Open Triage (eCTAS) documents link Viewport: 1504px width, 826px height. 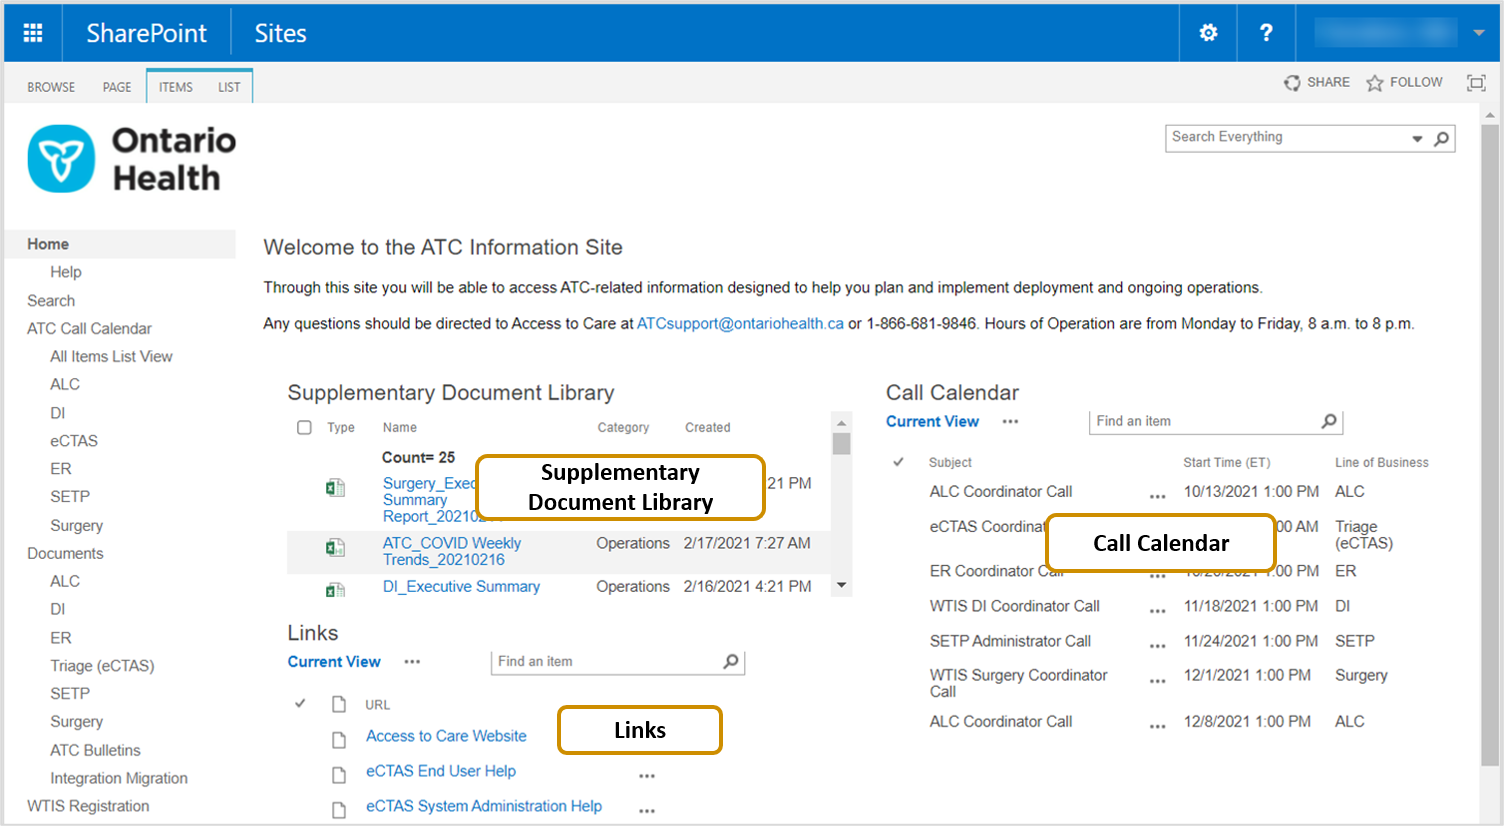click(102, 665)
